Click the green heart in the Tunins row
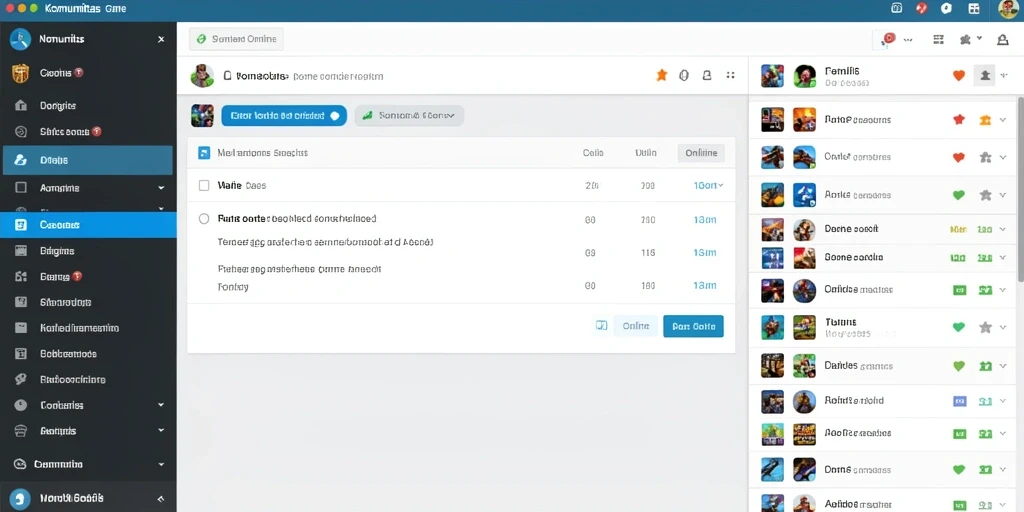Image resolution: width=1024 pixels, height=512 pixels. 959,327
